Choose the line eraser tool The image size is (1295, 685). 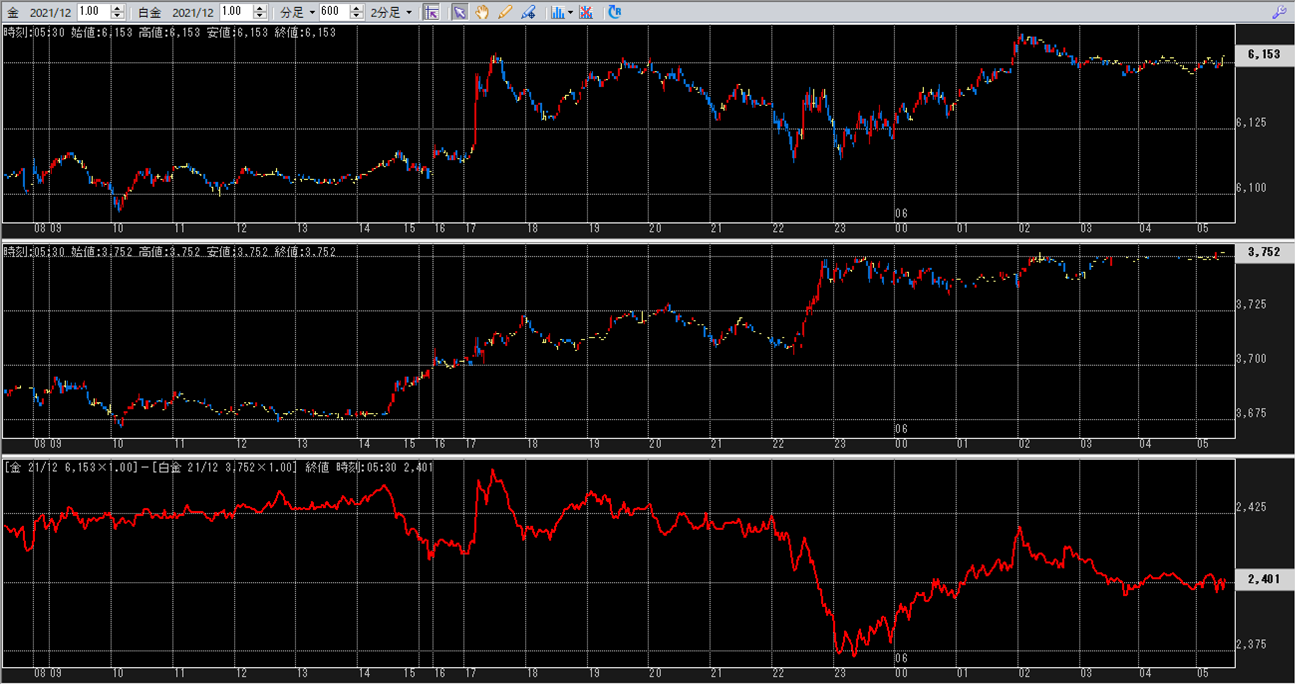[x=528, y=12]
